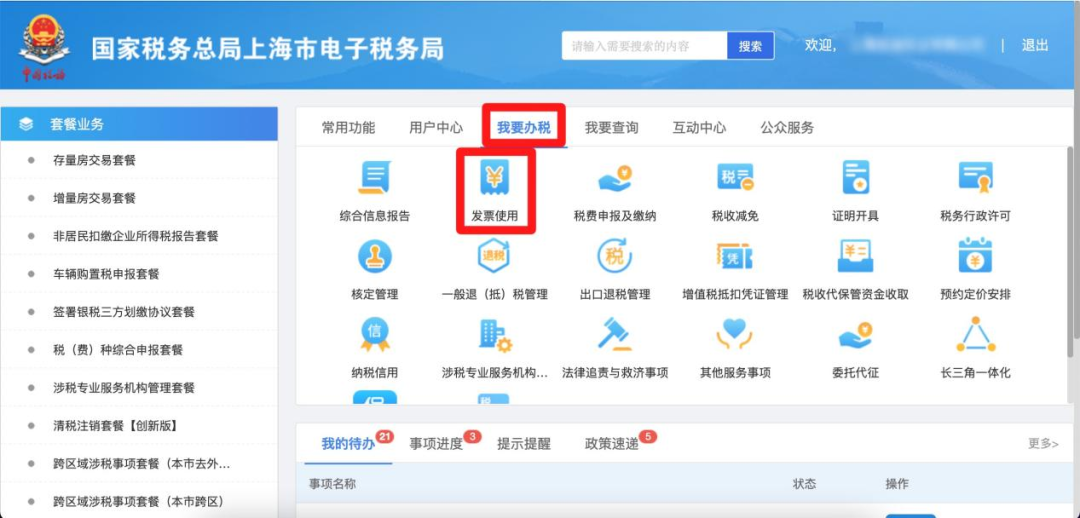The width and height of the screenshot is (1080, 518).
Task: Open the 委托代征 icon
Action: tap(855, 335)
